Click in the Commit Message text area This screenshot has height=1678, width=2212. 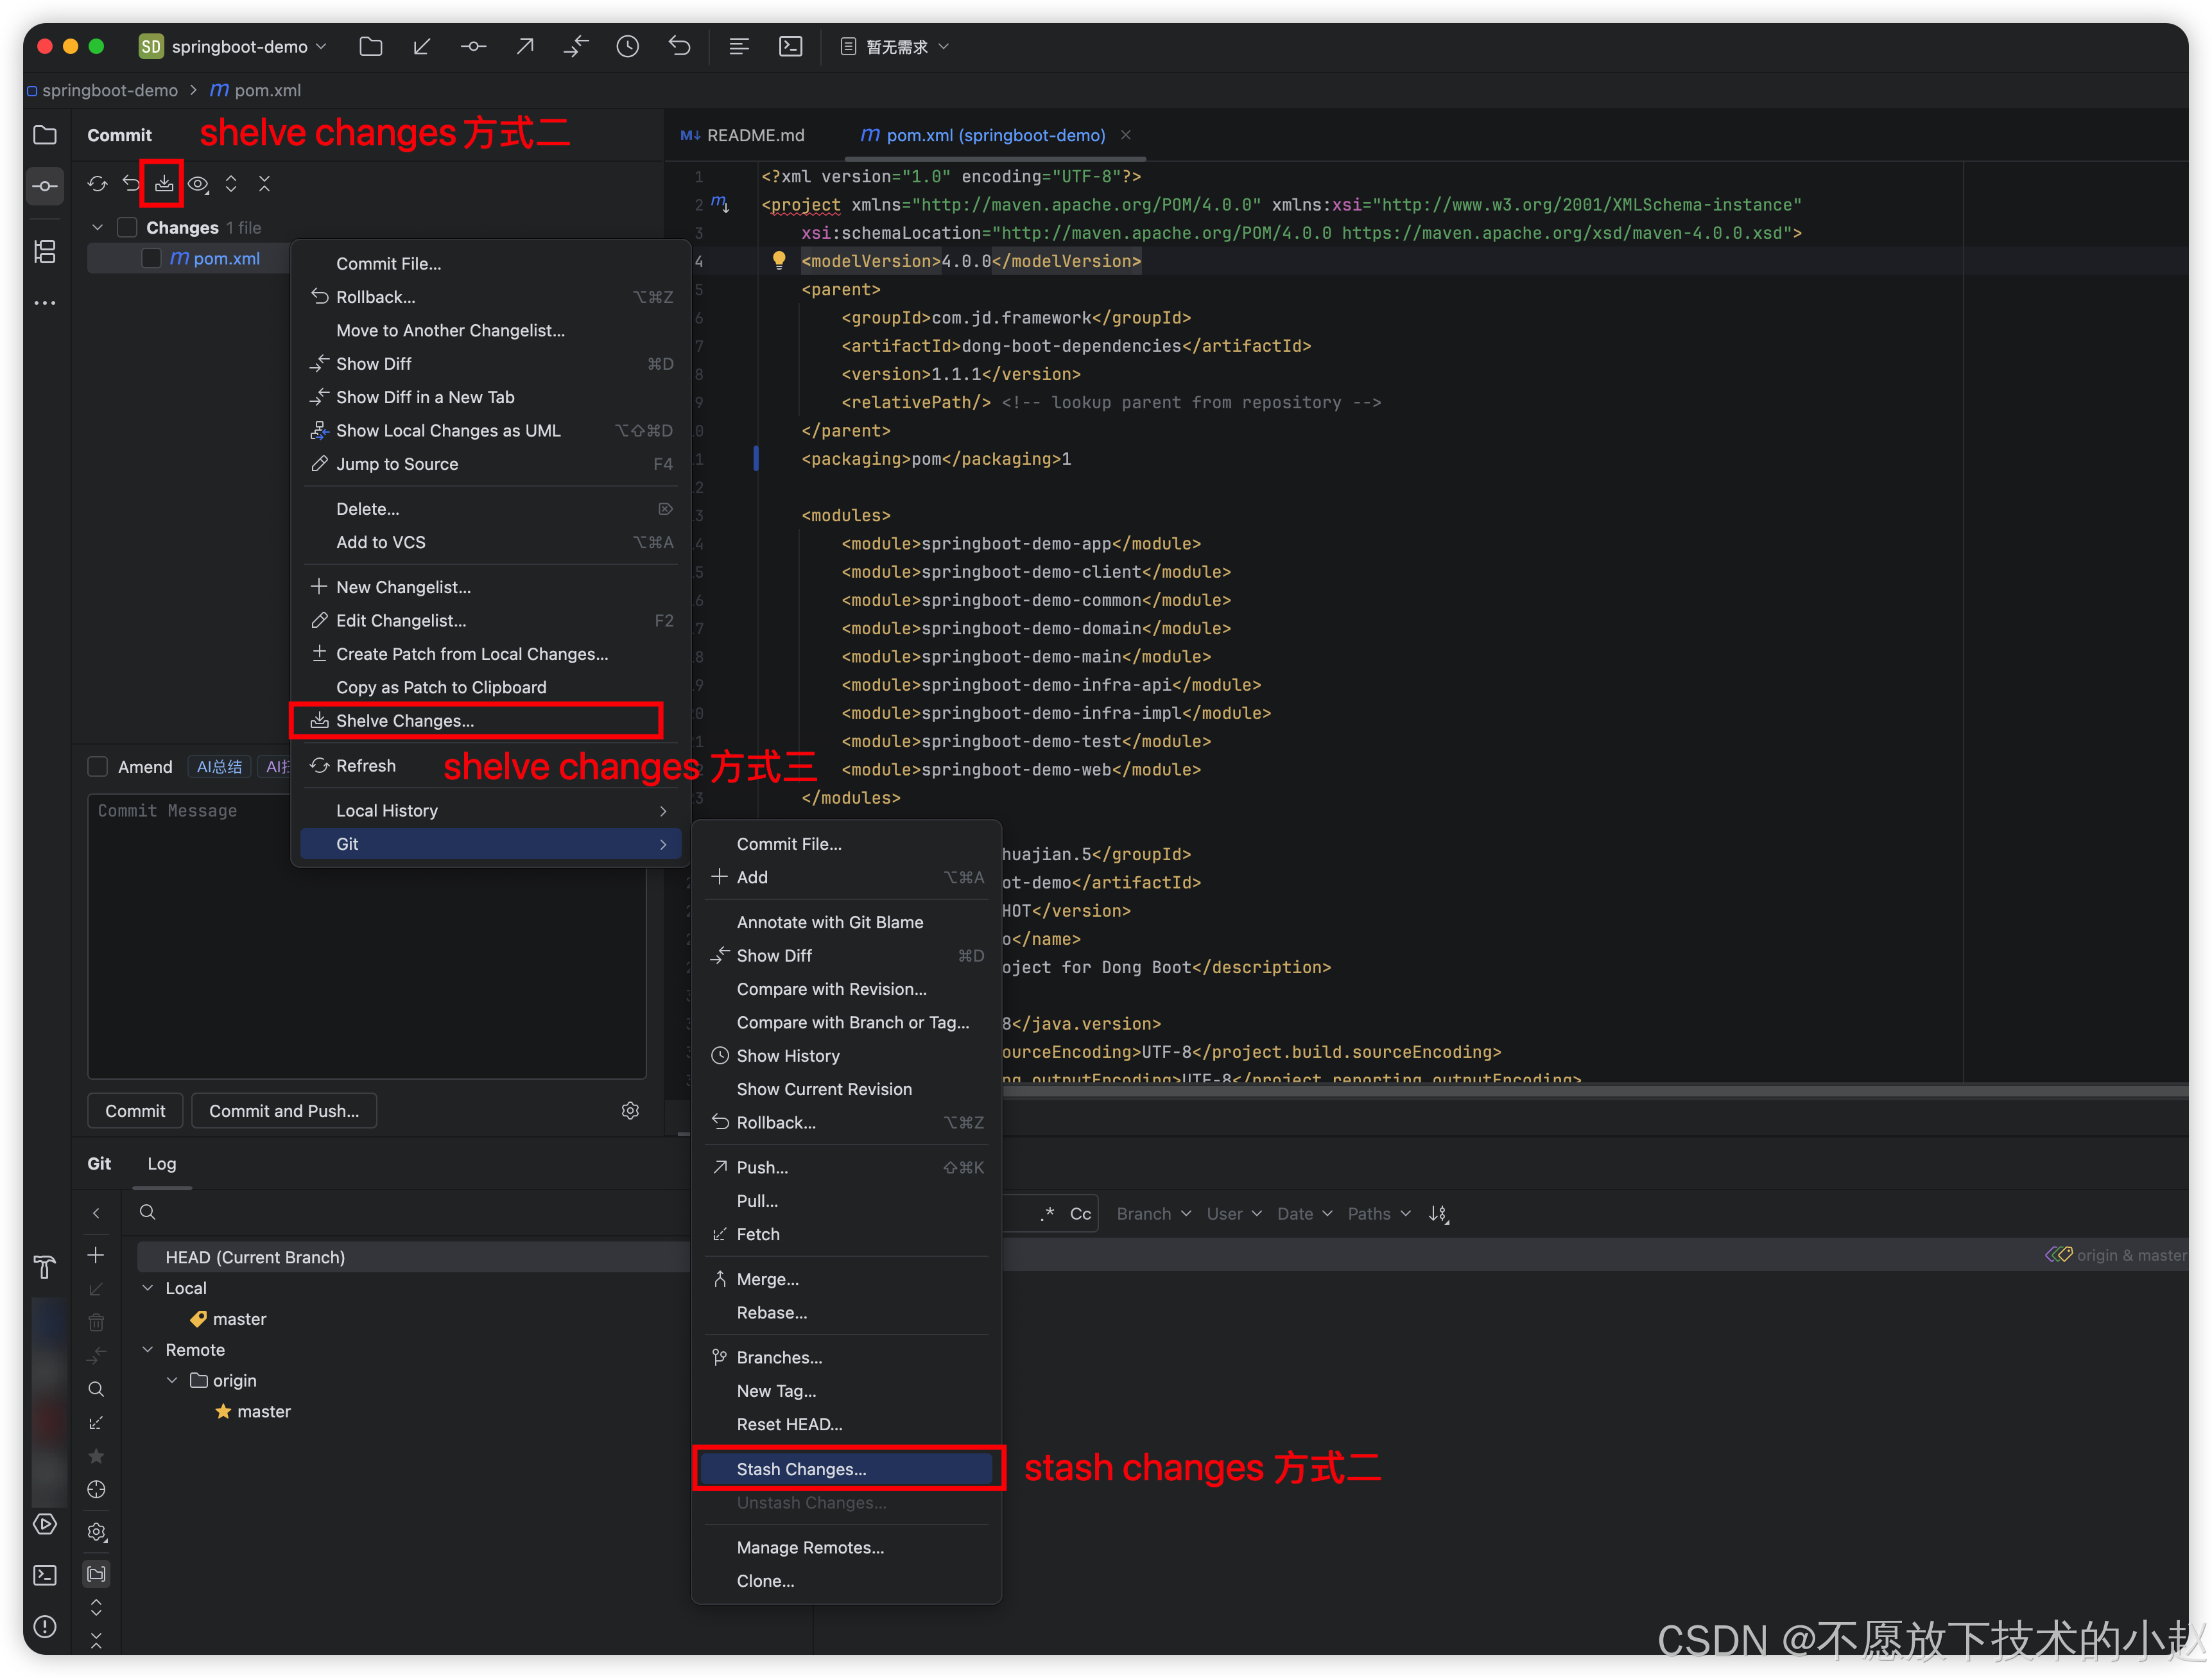pos(366,936)
